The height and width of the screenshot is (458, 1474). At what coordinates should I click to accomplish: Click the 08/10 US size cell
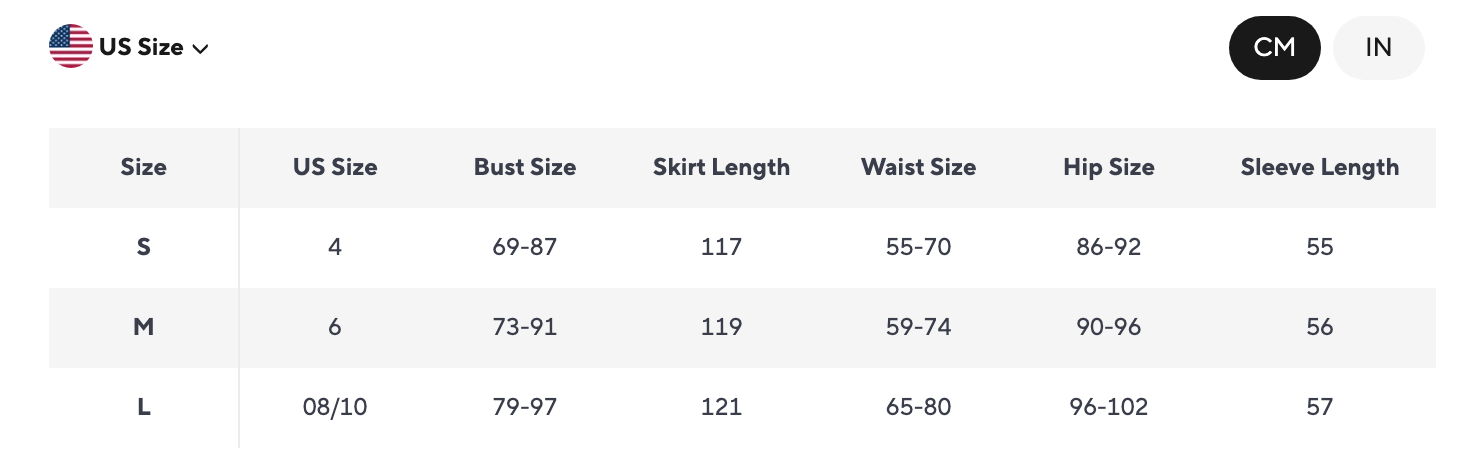335,407
